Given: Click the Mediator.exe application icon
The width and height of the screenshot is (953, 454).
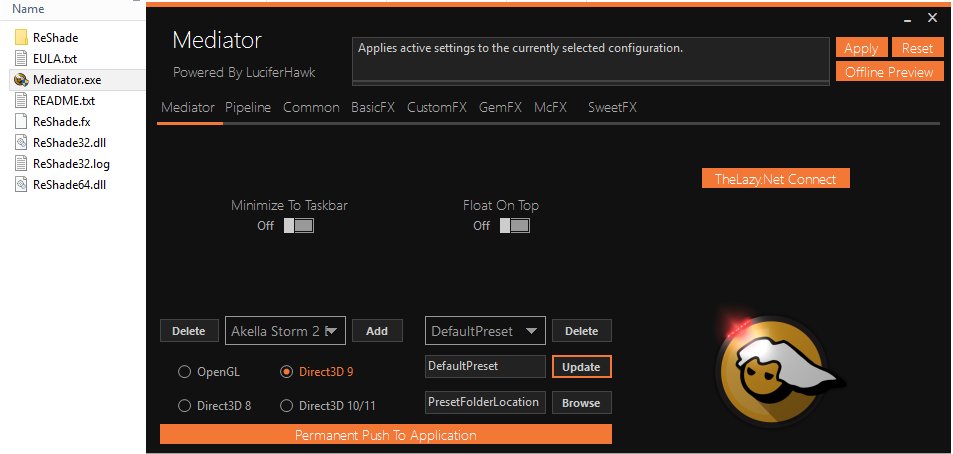Looking at the screenshot, I should click(21, 80).
